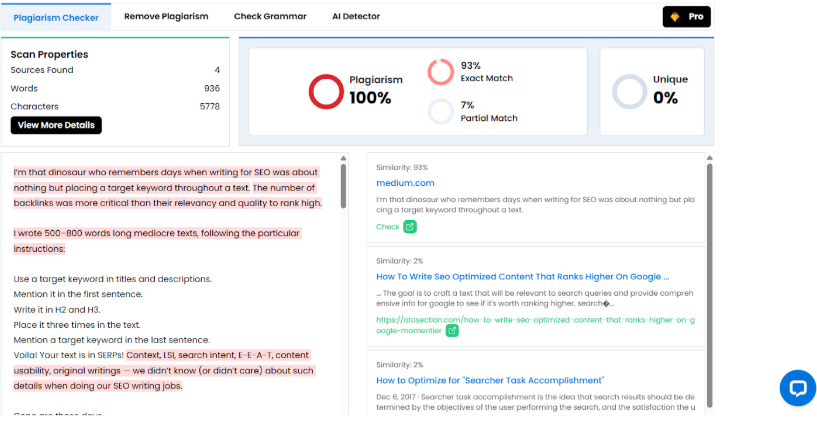Go to the AI Detector tab
Viewport: 817px width, 421px height.
click(356, 16)
